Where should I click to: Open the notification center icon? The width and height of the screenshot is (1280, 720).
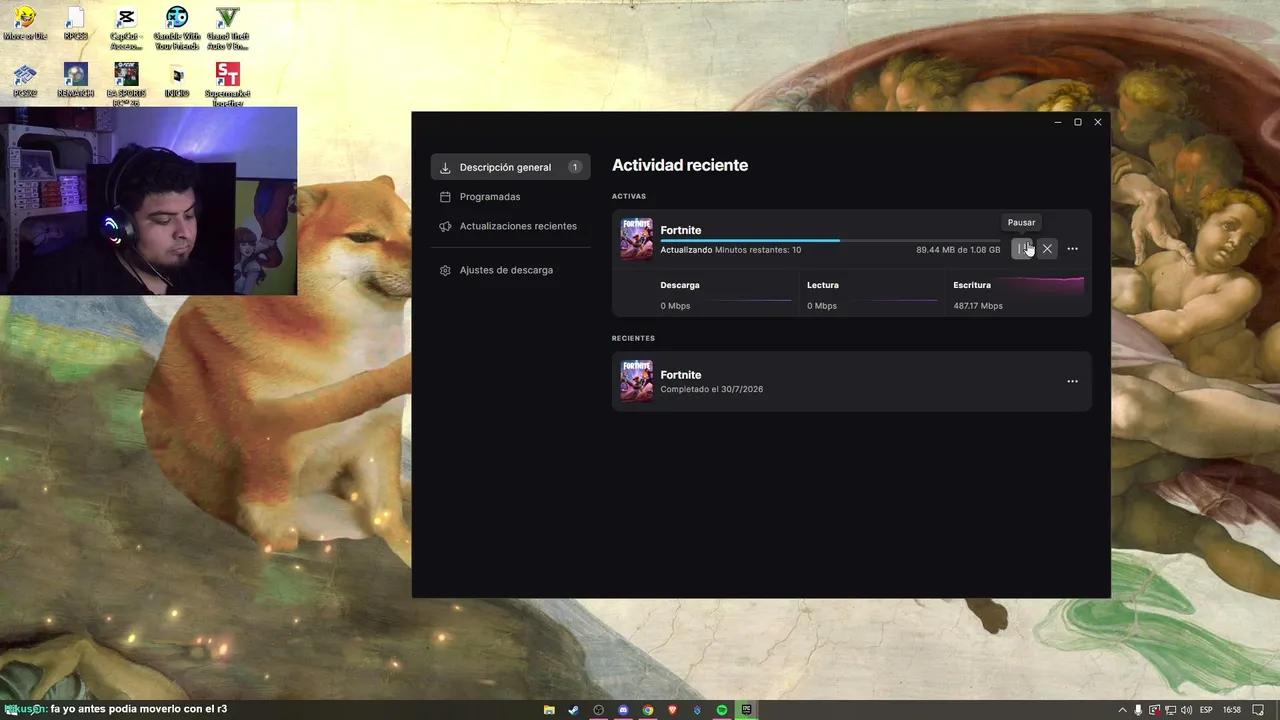click(x=1259, y=710)
